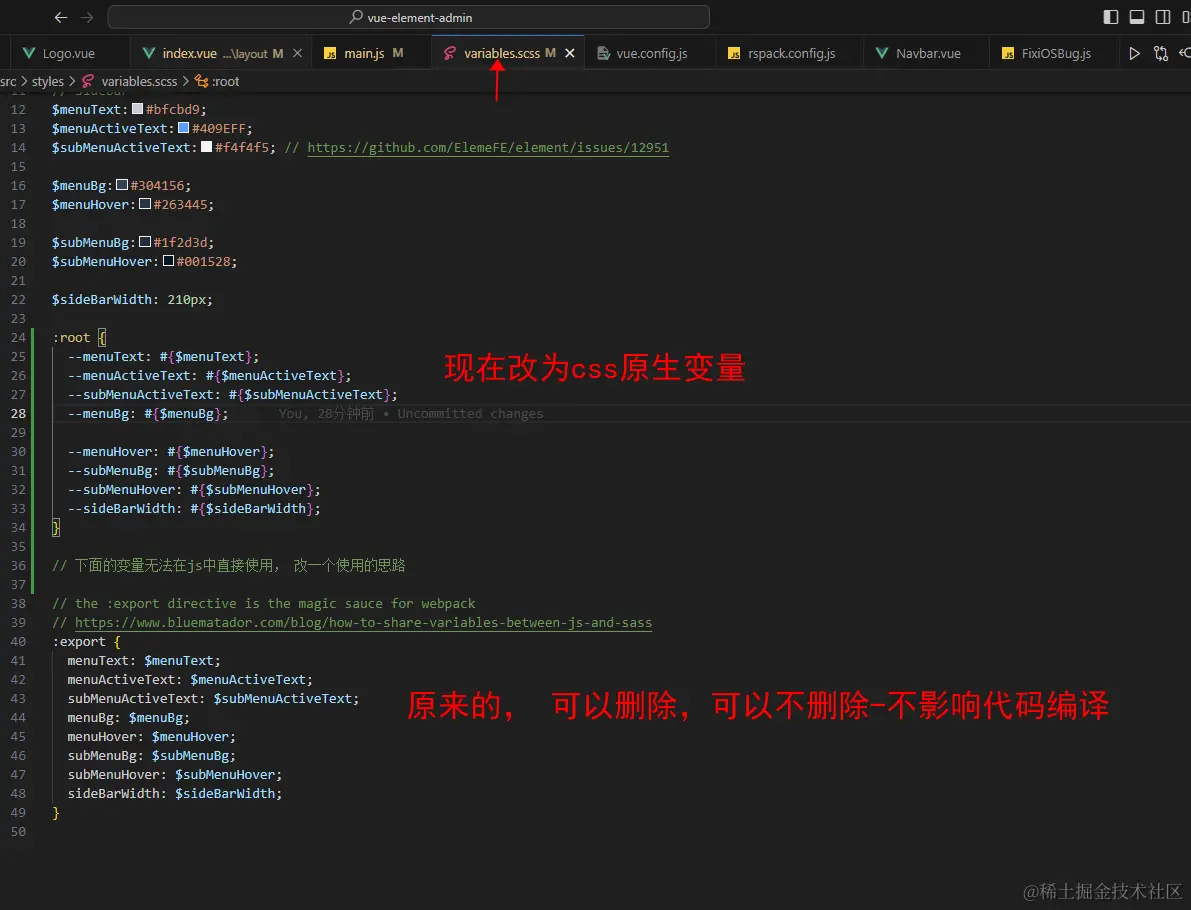Screen dimensions: 1191x910
Task: Click the export line subMenuActiveText: $subMenuActiveText
Action: pos(213,699)
